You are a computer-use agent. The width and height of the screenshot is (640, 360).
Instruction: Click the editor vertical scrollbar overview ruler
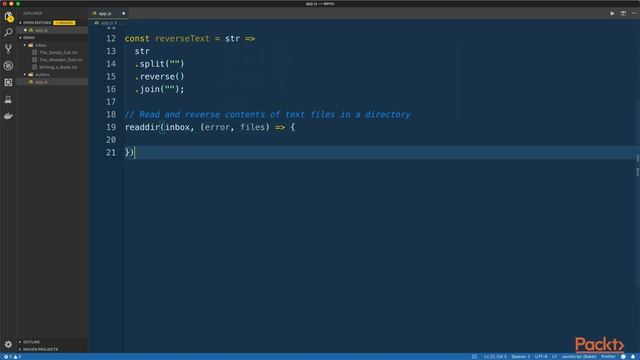(x=637, y=186)
